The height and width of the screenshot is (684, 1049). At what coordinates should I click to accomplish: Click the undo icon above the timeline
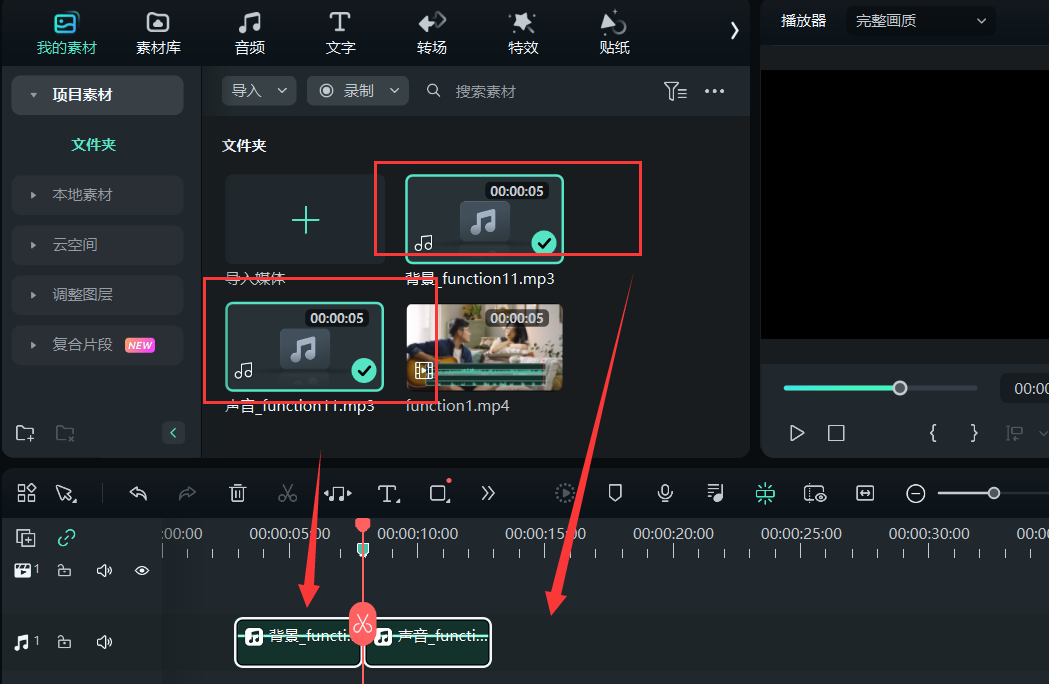click(138, 493)
